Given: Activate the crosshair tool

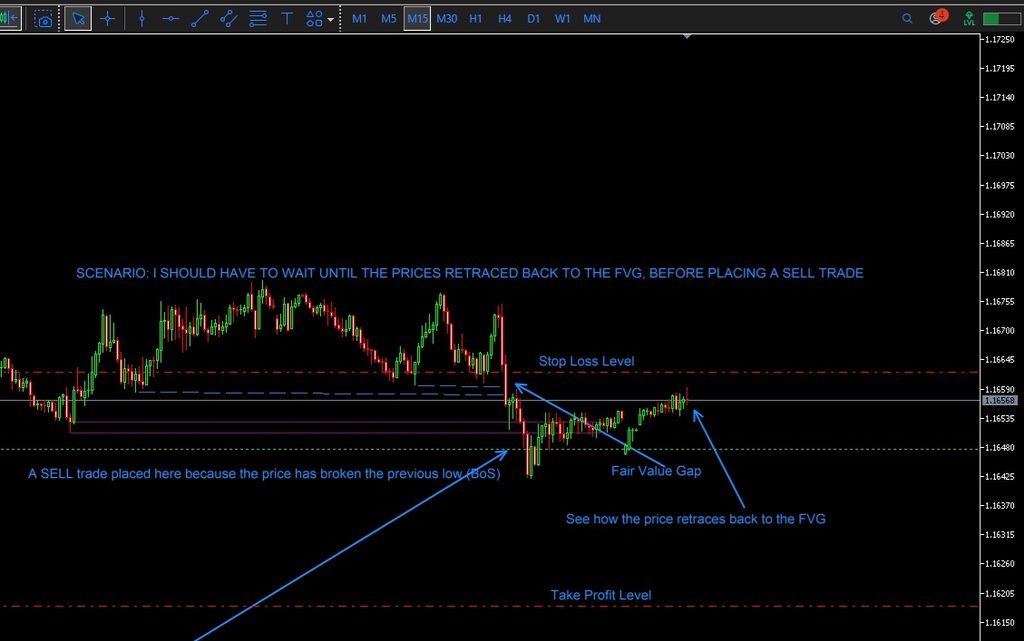Looking at the screenshot, I should tap(108, 19).
